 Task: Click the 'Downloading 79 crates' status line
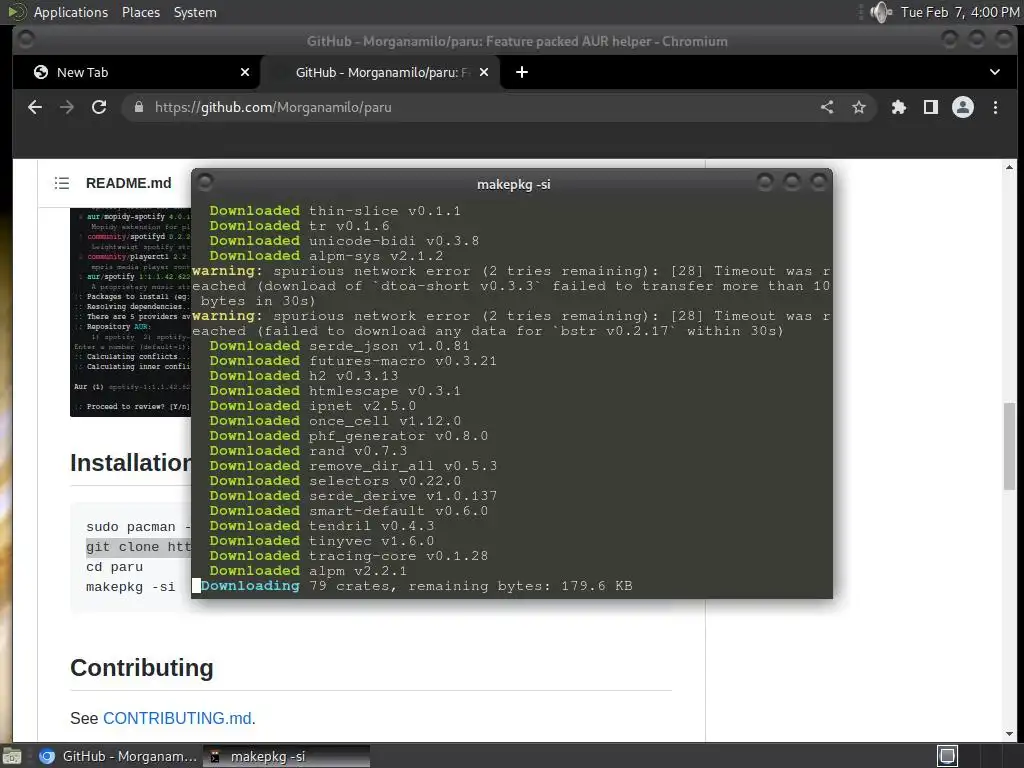click(x=417, y=586)
